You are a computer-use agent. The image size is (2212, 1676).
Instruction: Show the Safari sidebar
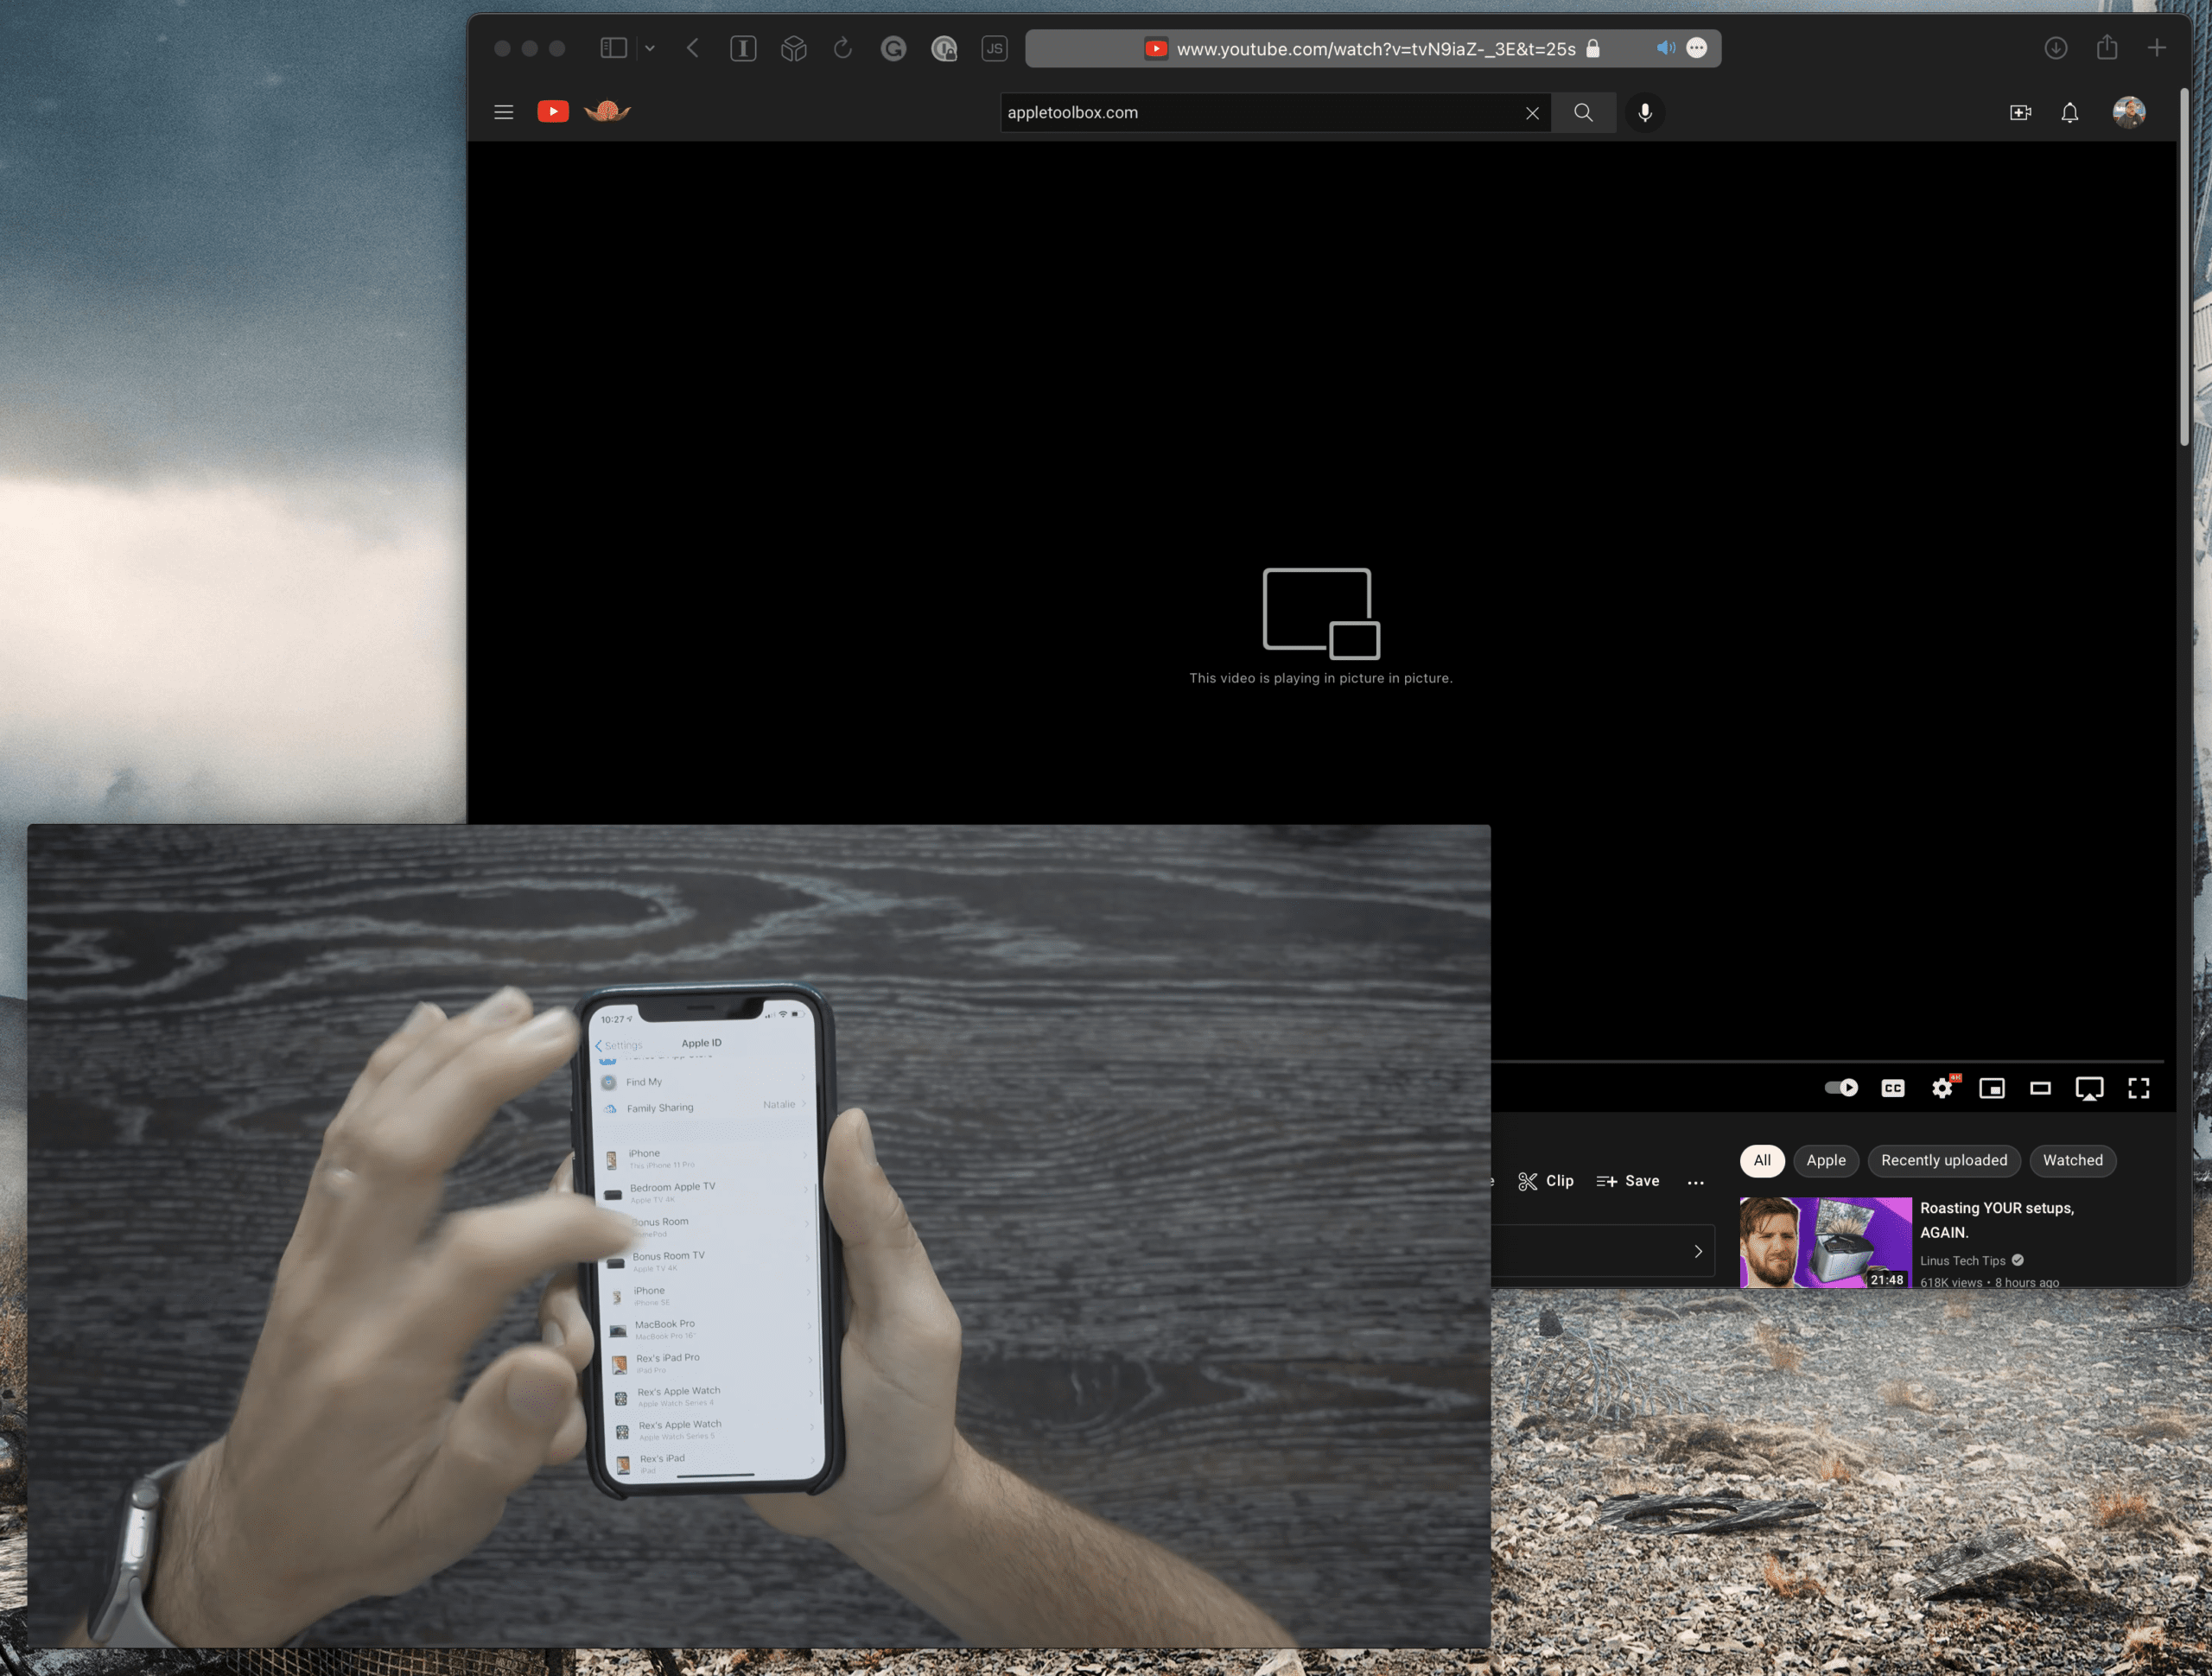point(613,48)
